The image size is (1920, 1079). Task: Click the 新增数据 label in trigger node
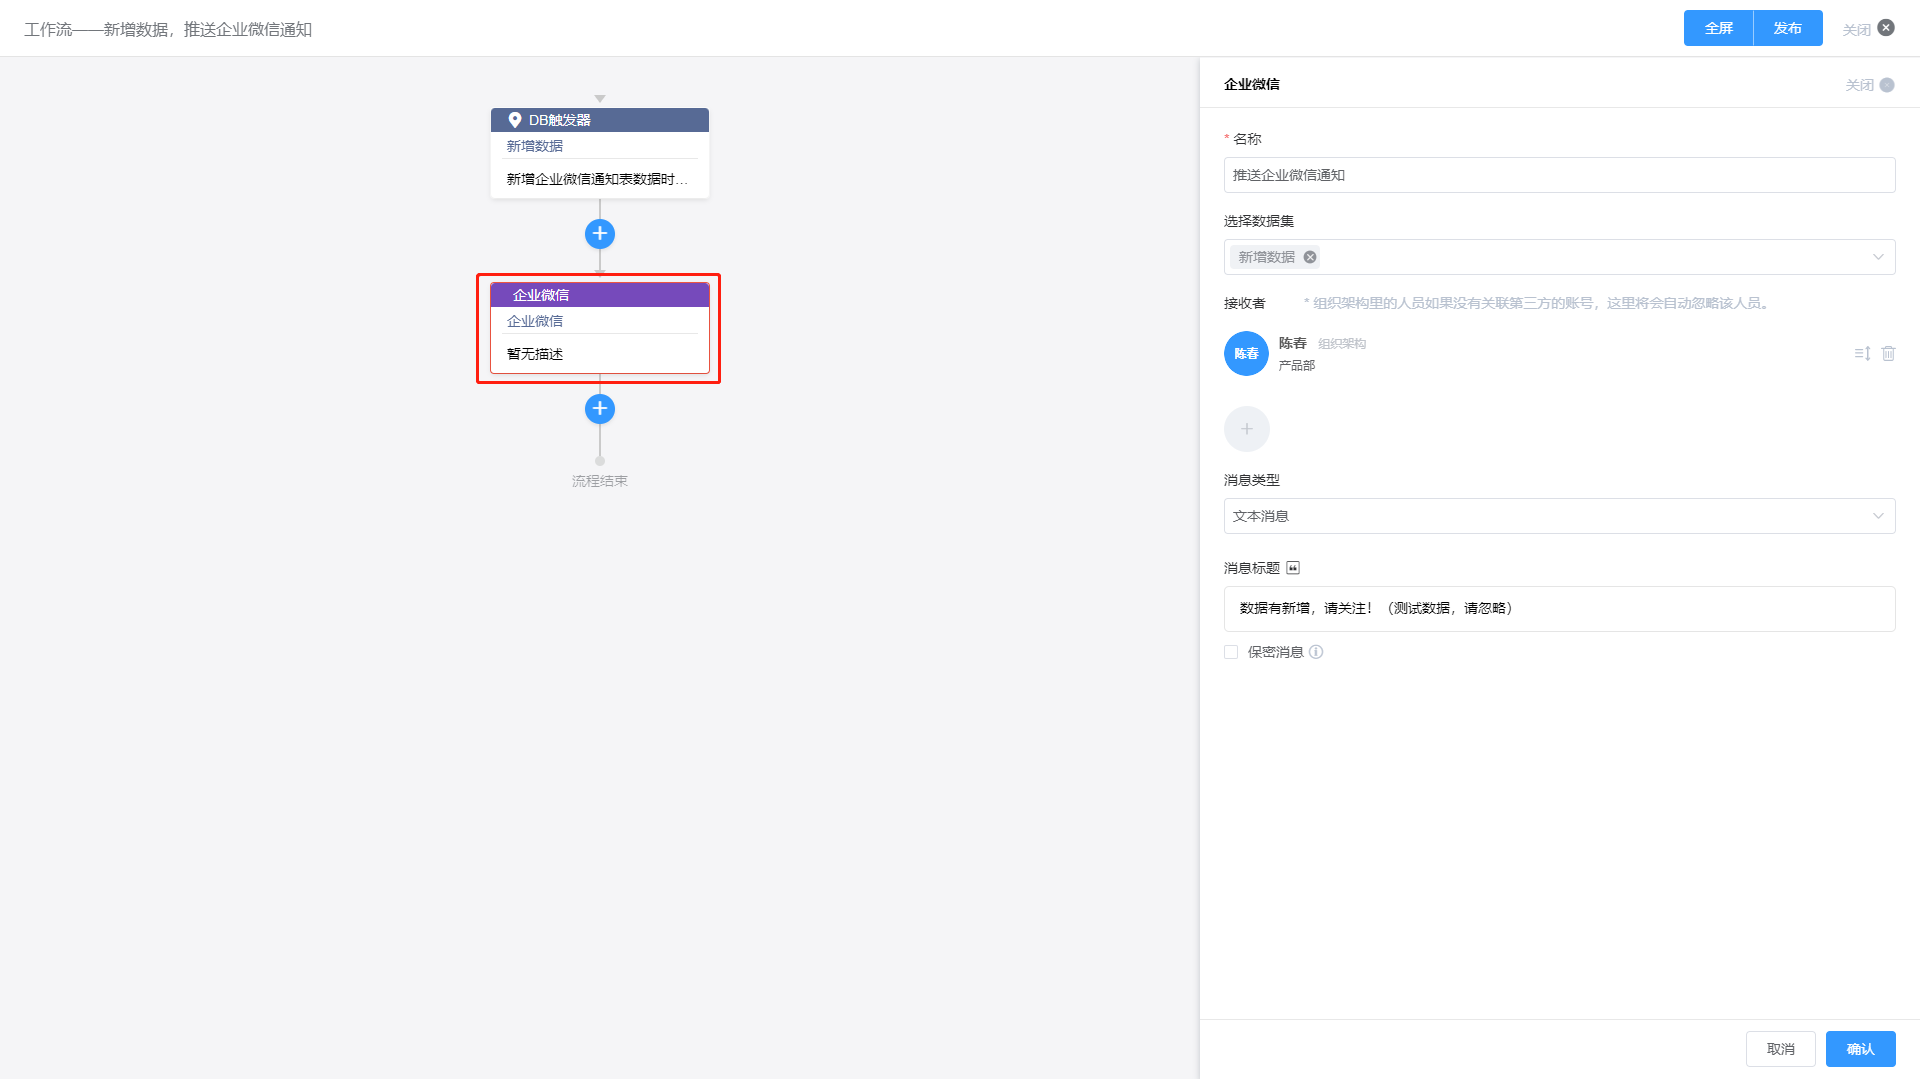click(x=535, y=146)
